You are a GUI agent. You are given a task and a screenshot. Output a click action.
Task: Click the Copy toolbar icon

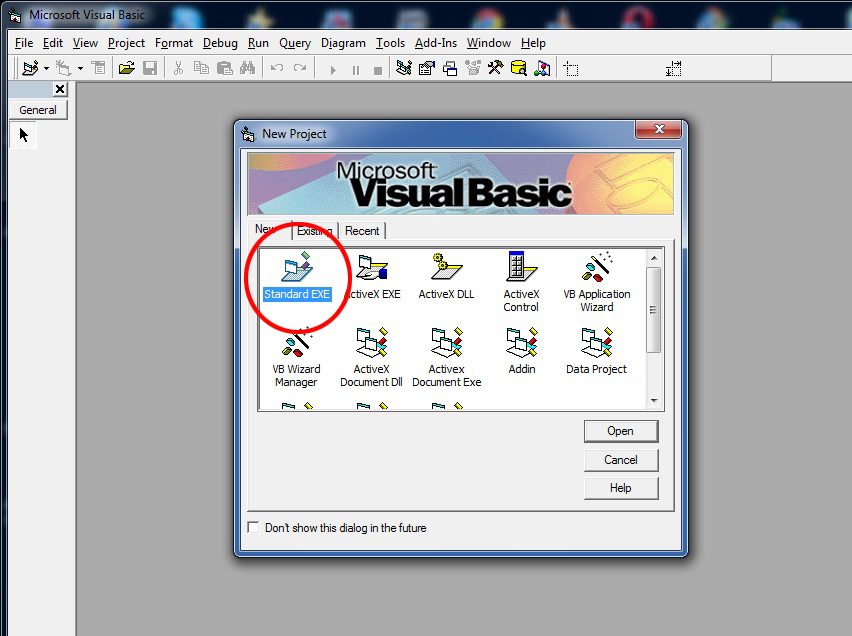pos(201,68)
